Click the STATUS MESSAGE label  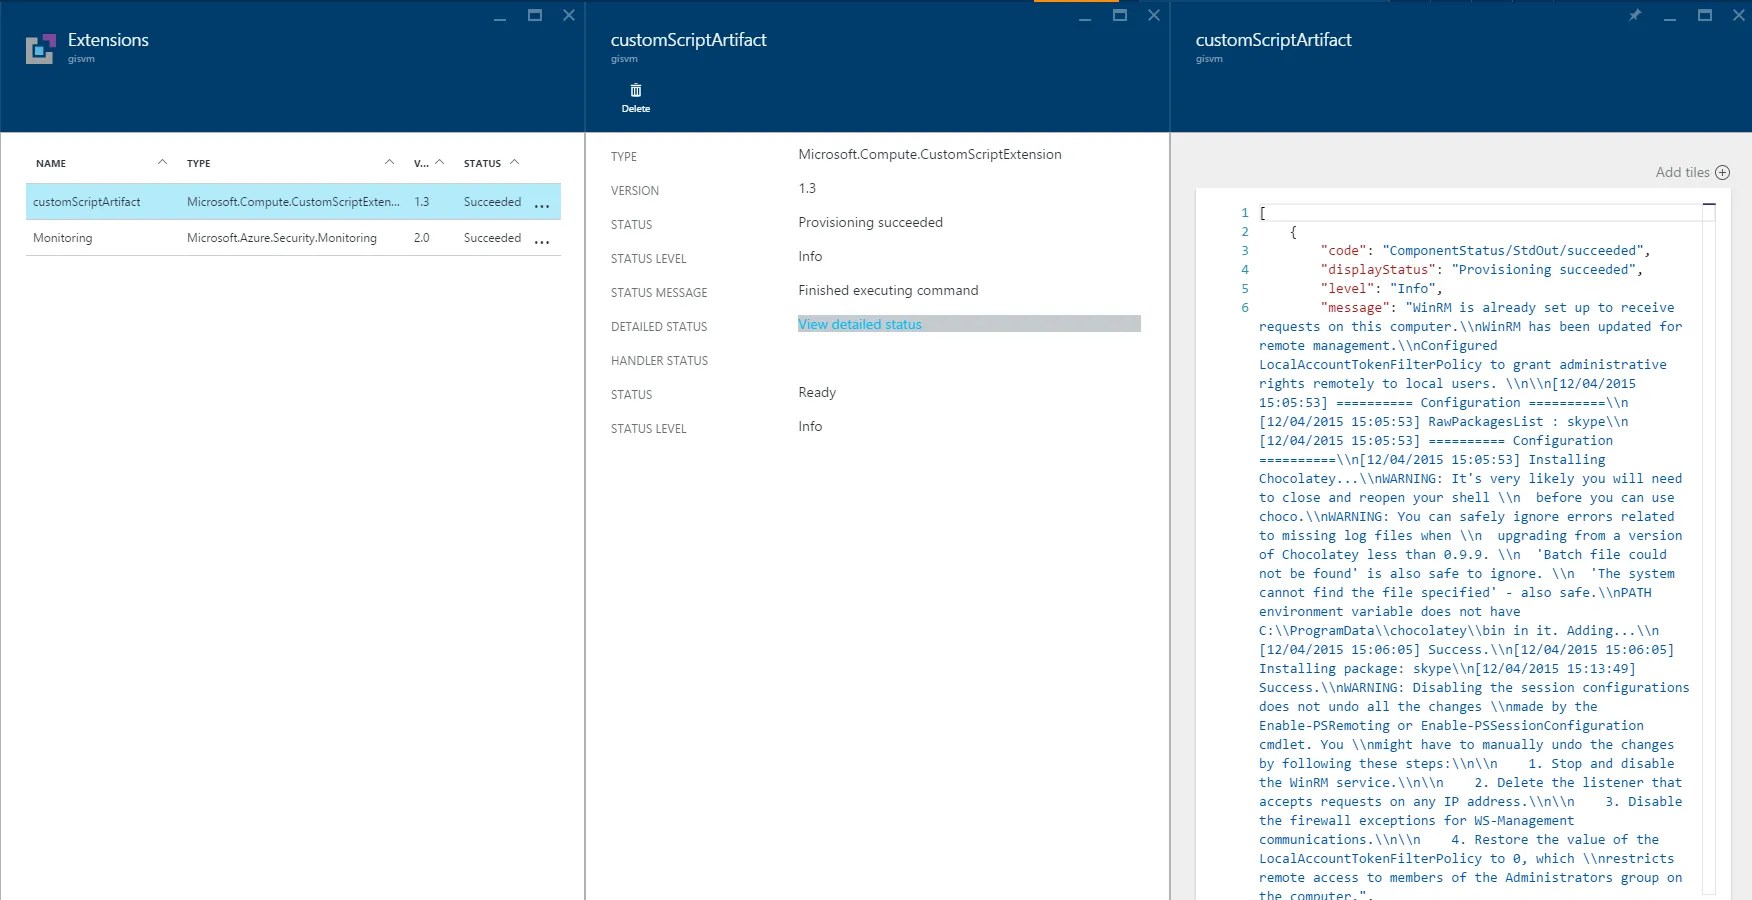pyautogui.click(x=659, y=293)
